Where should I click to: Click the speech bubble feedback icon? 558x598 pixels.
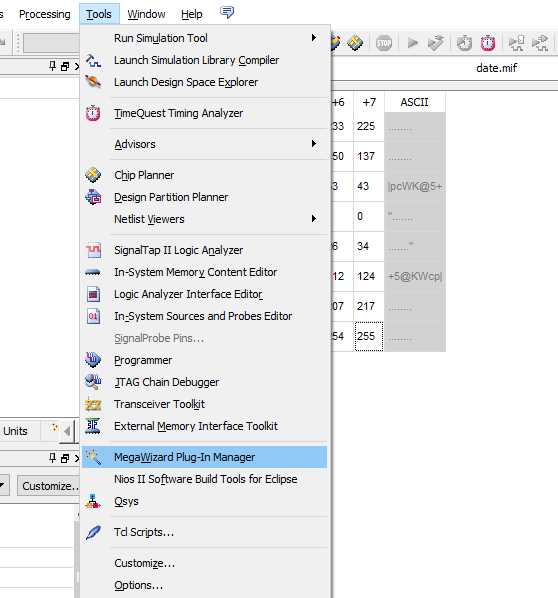point(227,13)
